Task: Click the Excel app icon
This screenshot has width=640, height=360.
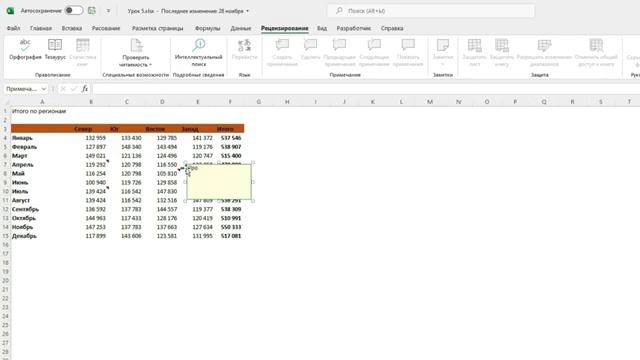Action: coord(10,11)
